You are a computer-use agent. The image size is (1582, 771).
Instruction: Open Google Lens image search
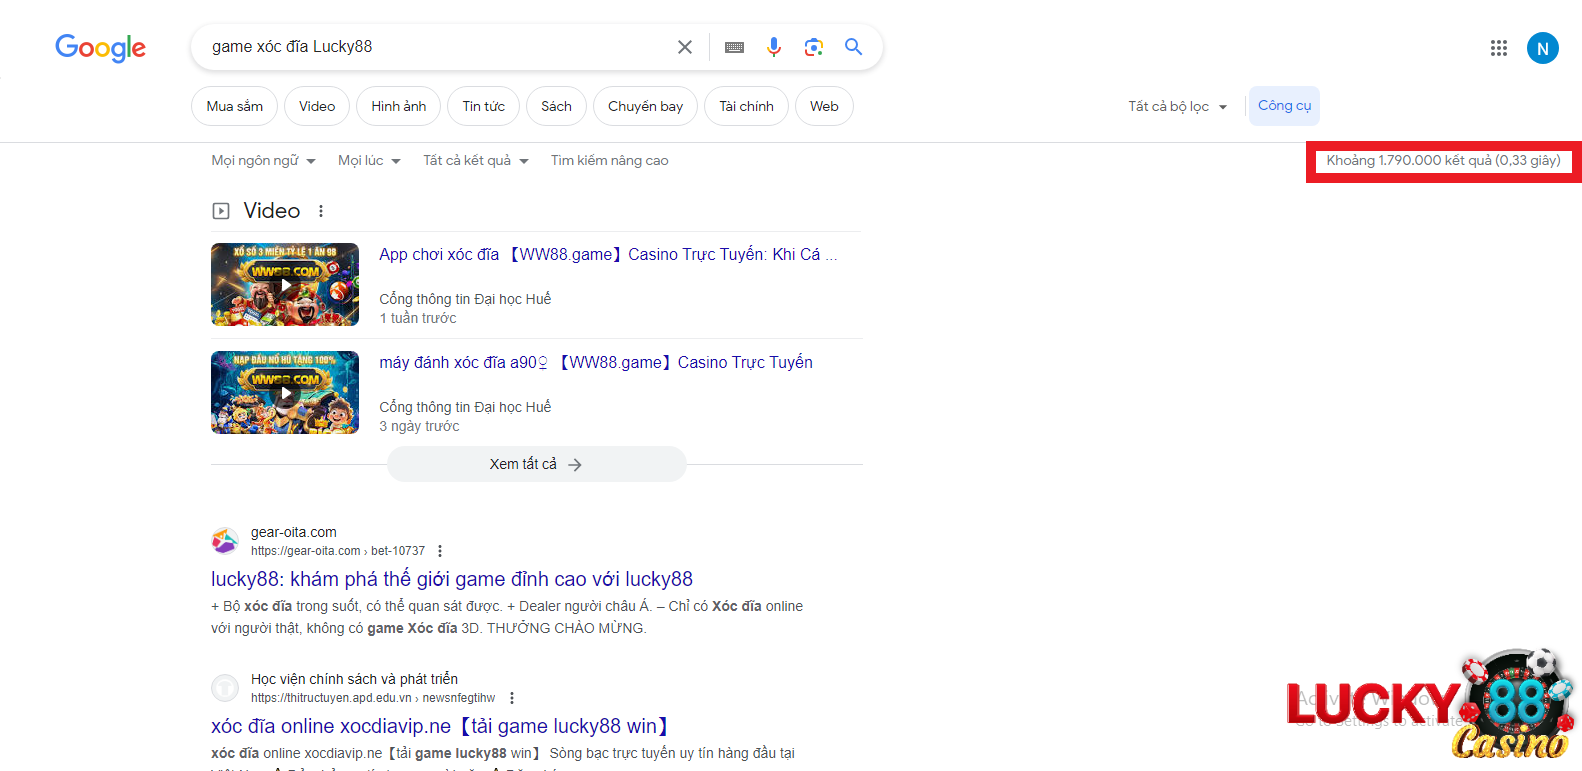point(814,47)
